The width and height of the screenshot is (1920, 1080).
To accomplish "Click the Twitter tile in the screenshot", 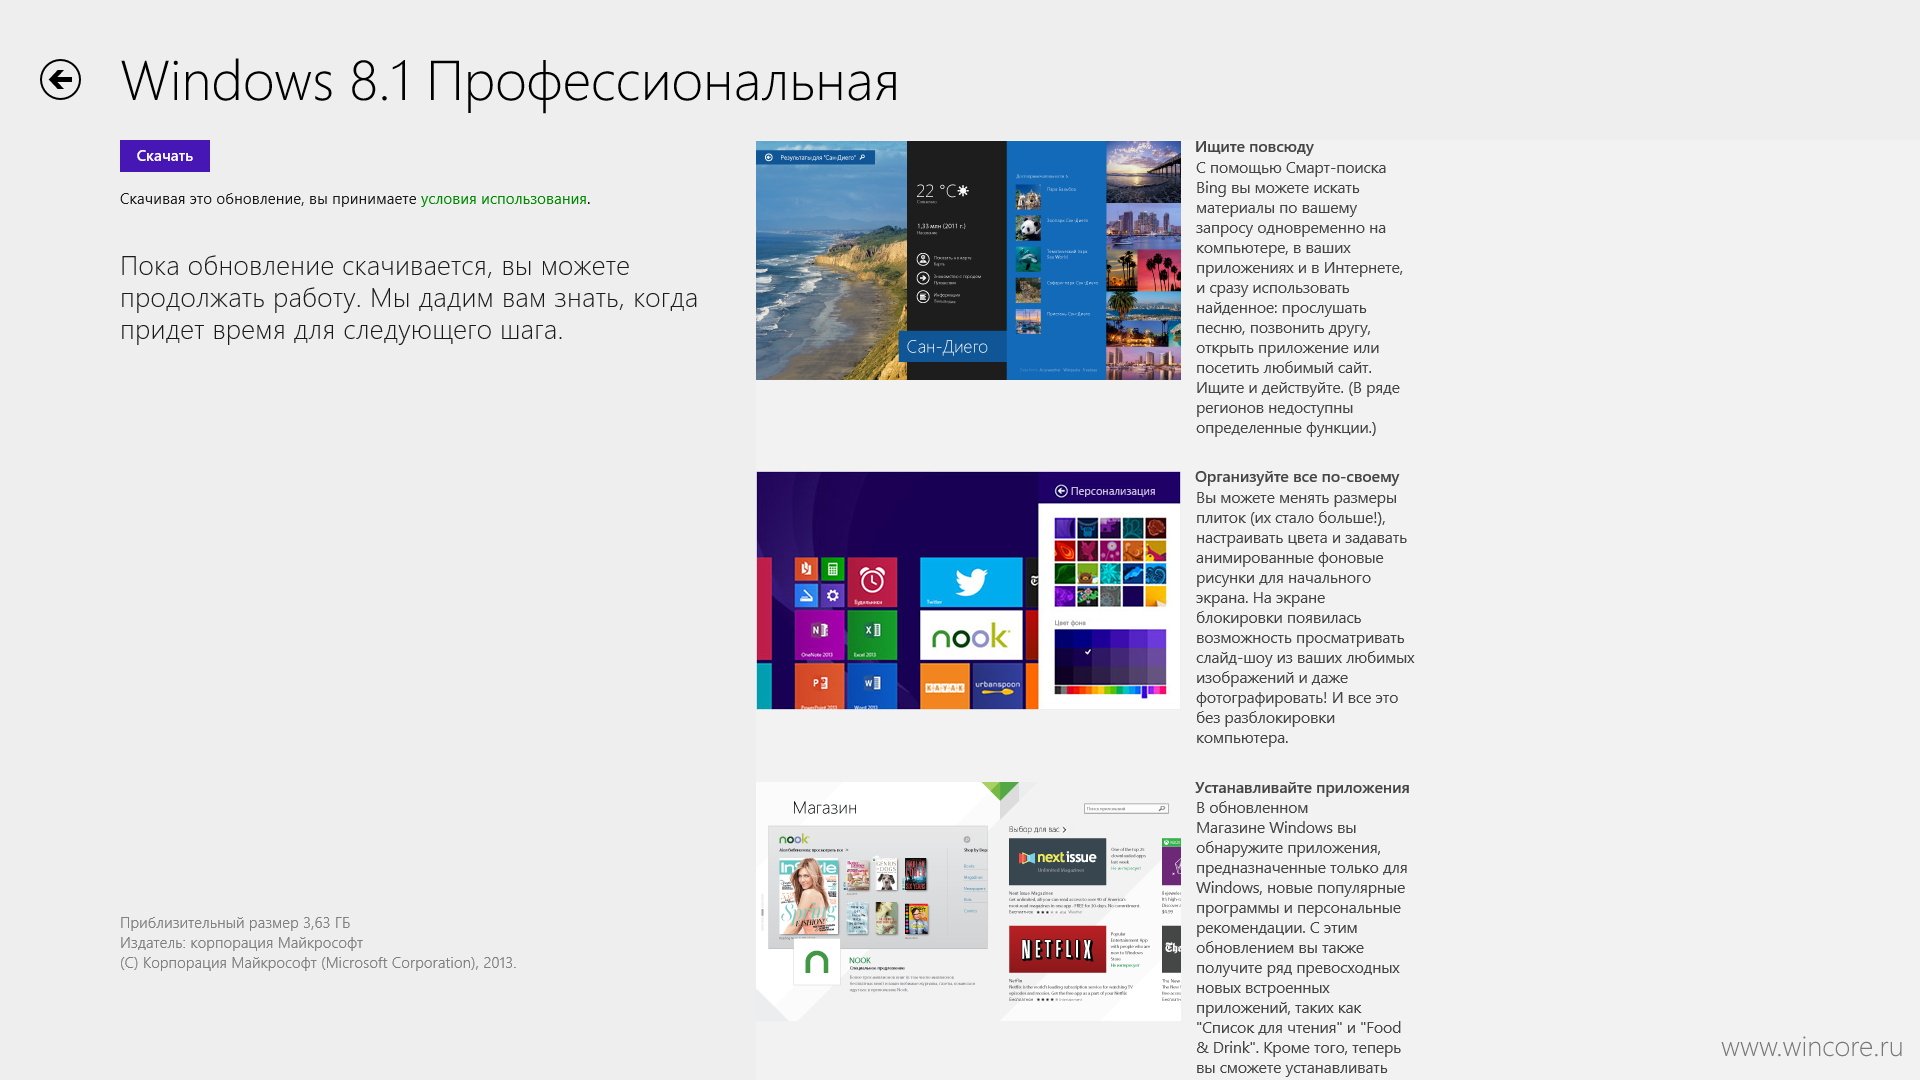I will pyautogui.click(x=971, y=582).
